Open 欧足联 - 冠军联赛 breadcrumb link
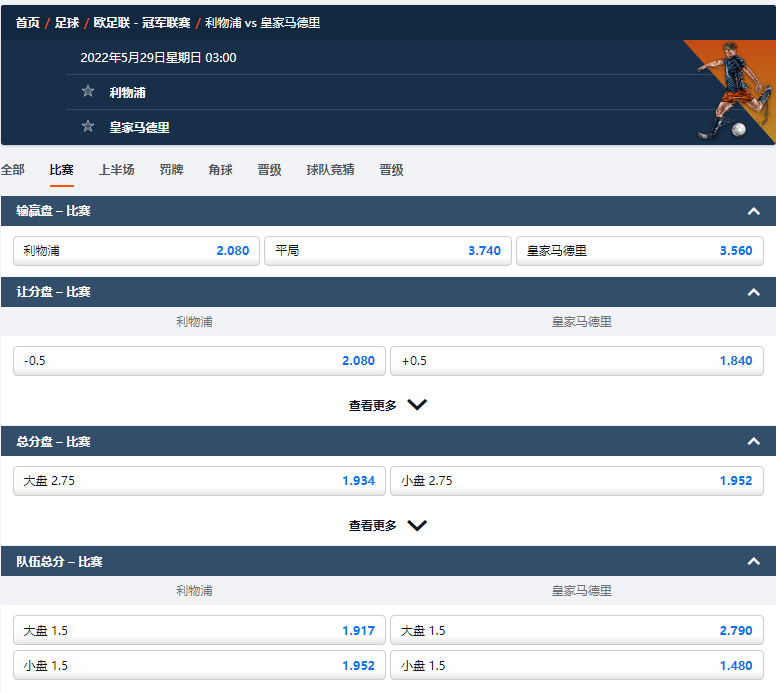This screenshot has height=693, width=776. 142,22
